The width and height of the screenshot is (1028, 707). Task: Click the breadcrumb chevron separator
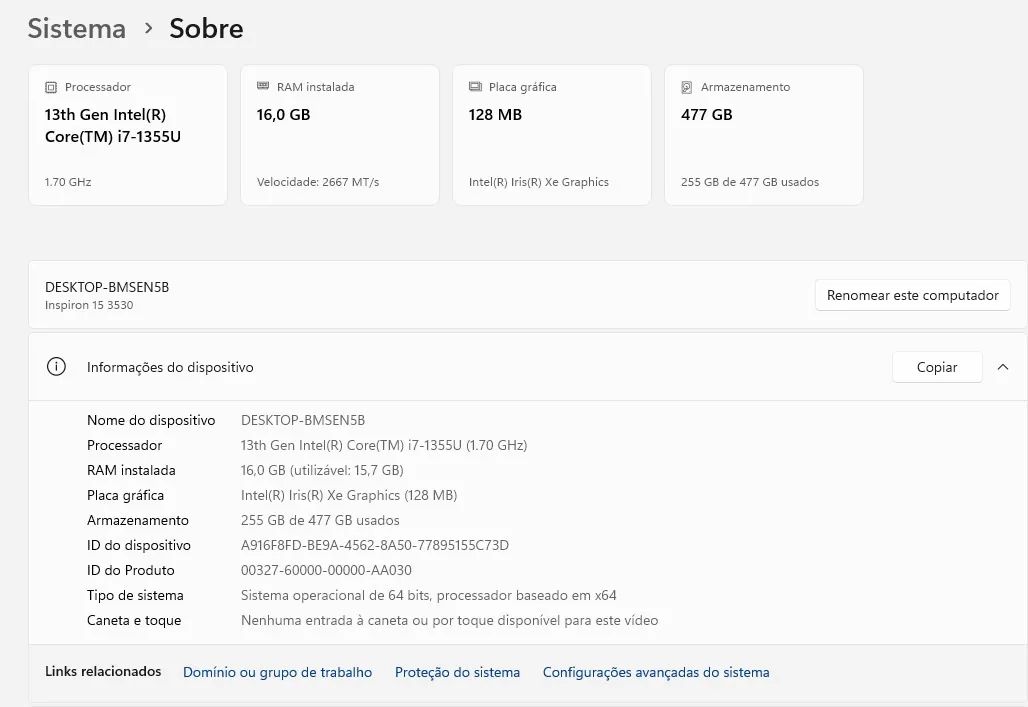coord(149,28)
